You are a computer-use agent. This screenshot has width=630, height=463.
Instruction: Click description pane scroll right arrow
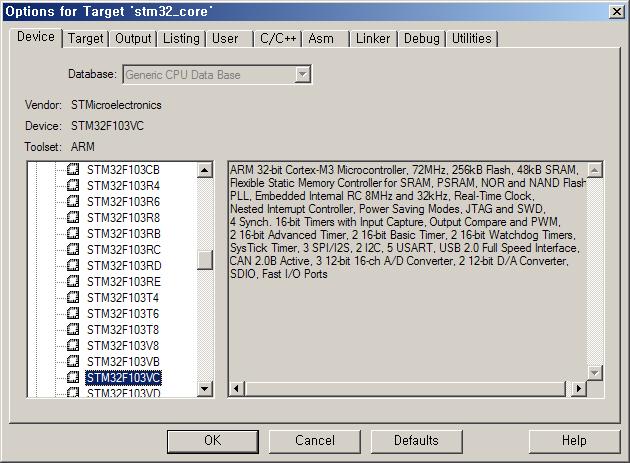coord(579,389)
